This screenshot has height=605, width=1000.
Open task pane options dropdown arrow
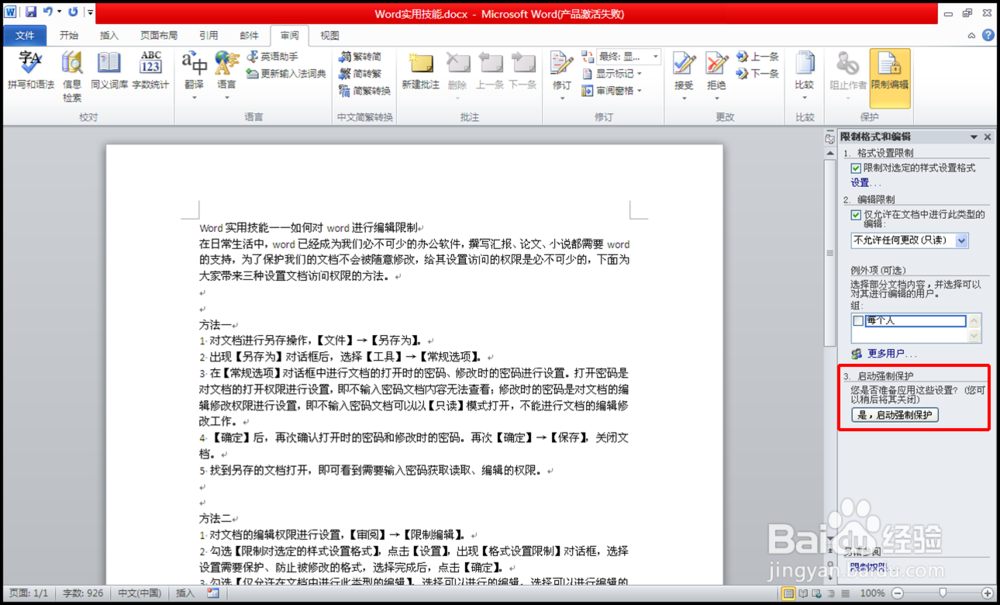974,137
